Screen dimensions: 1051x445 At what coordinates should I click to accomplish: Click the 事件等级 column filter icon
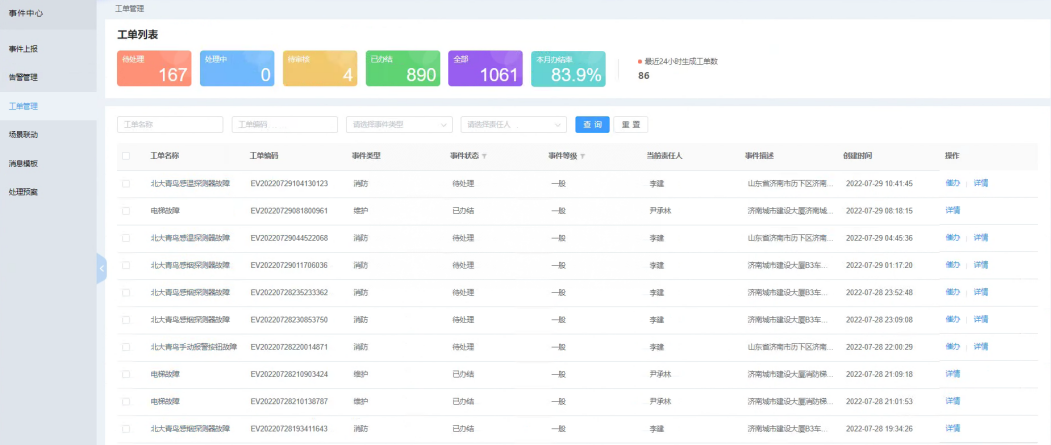tap(582, 156)
